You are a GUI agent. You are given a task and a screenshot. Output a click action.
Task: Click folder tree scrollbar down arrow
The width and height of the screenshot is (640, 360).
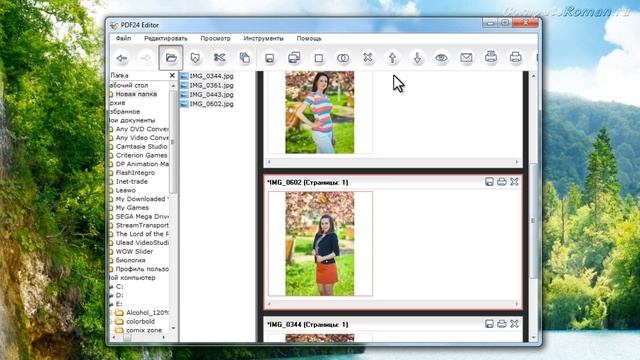[x=173, y=328]
